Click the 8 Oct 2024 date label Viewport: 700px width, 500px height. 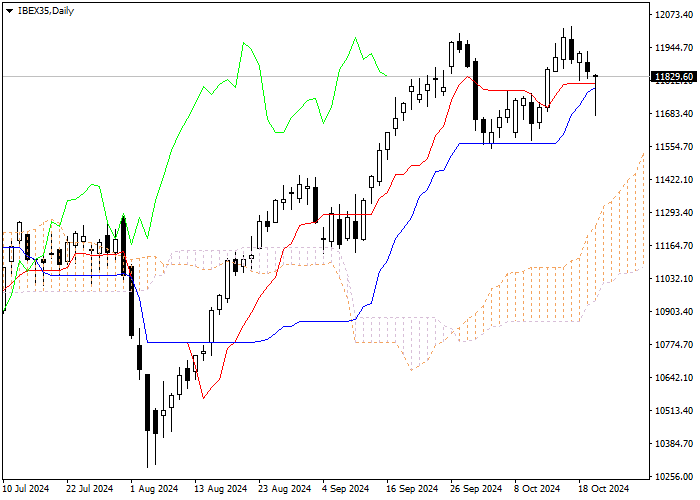(538, 489)
